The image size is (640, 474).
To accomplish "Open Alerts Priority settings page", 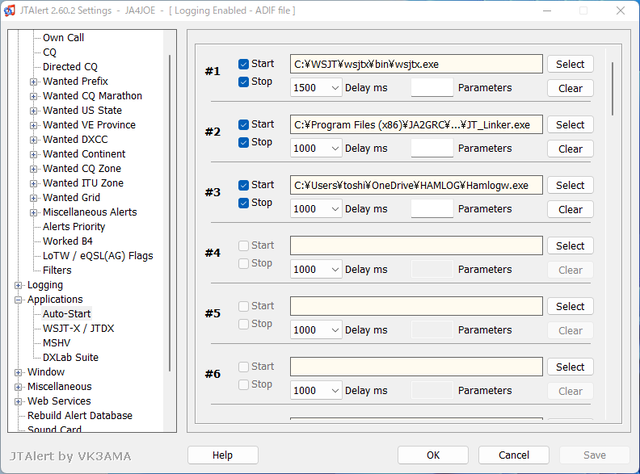I will [74, 227].
